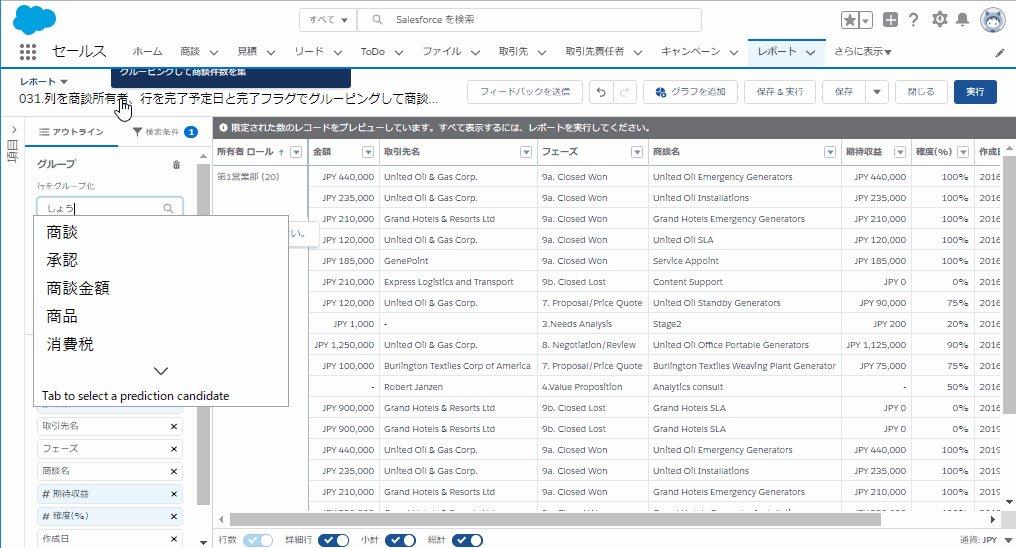This screenshot has height=548, width=1016.
Task: Toggle the 詳細行 switch
Action: (334, 540)
